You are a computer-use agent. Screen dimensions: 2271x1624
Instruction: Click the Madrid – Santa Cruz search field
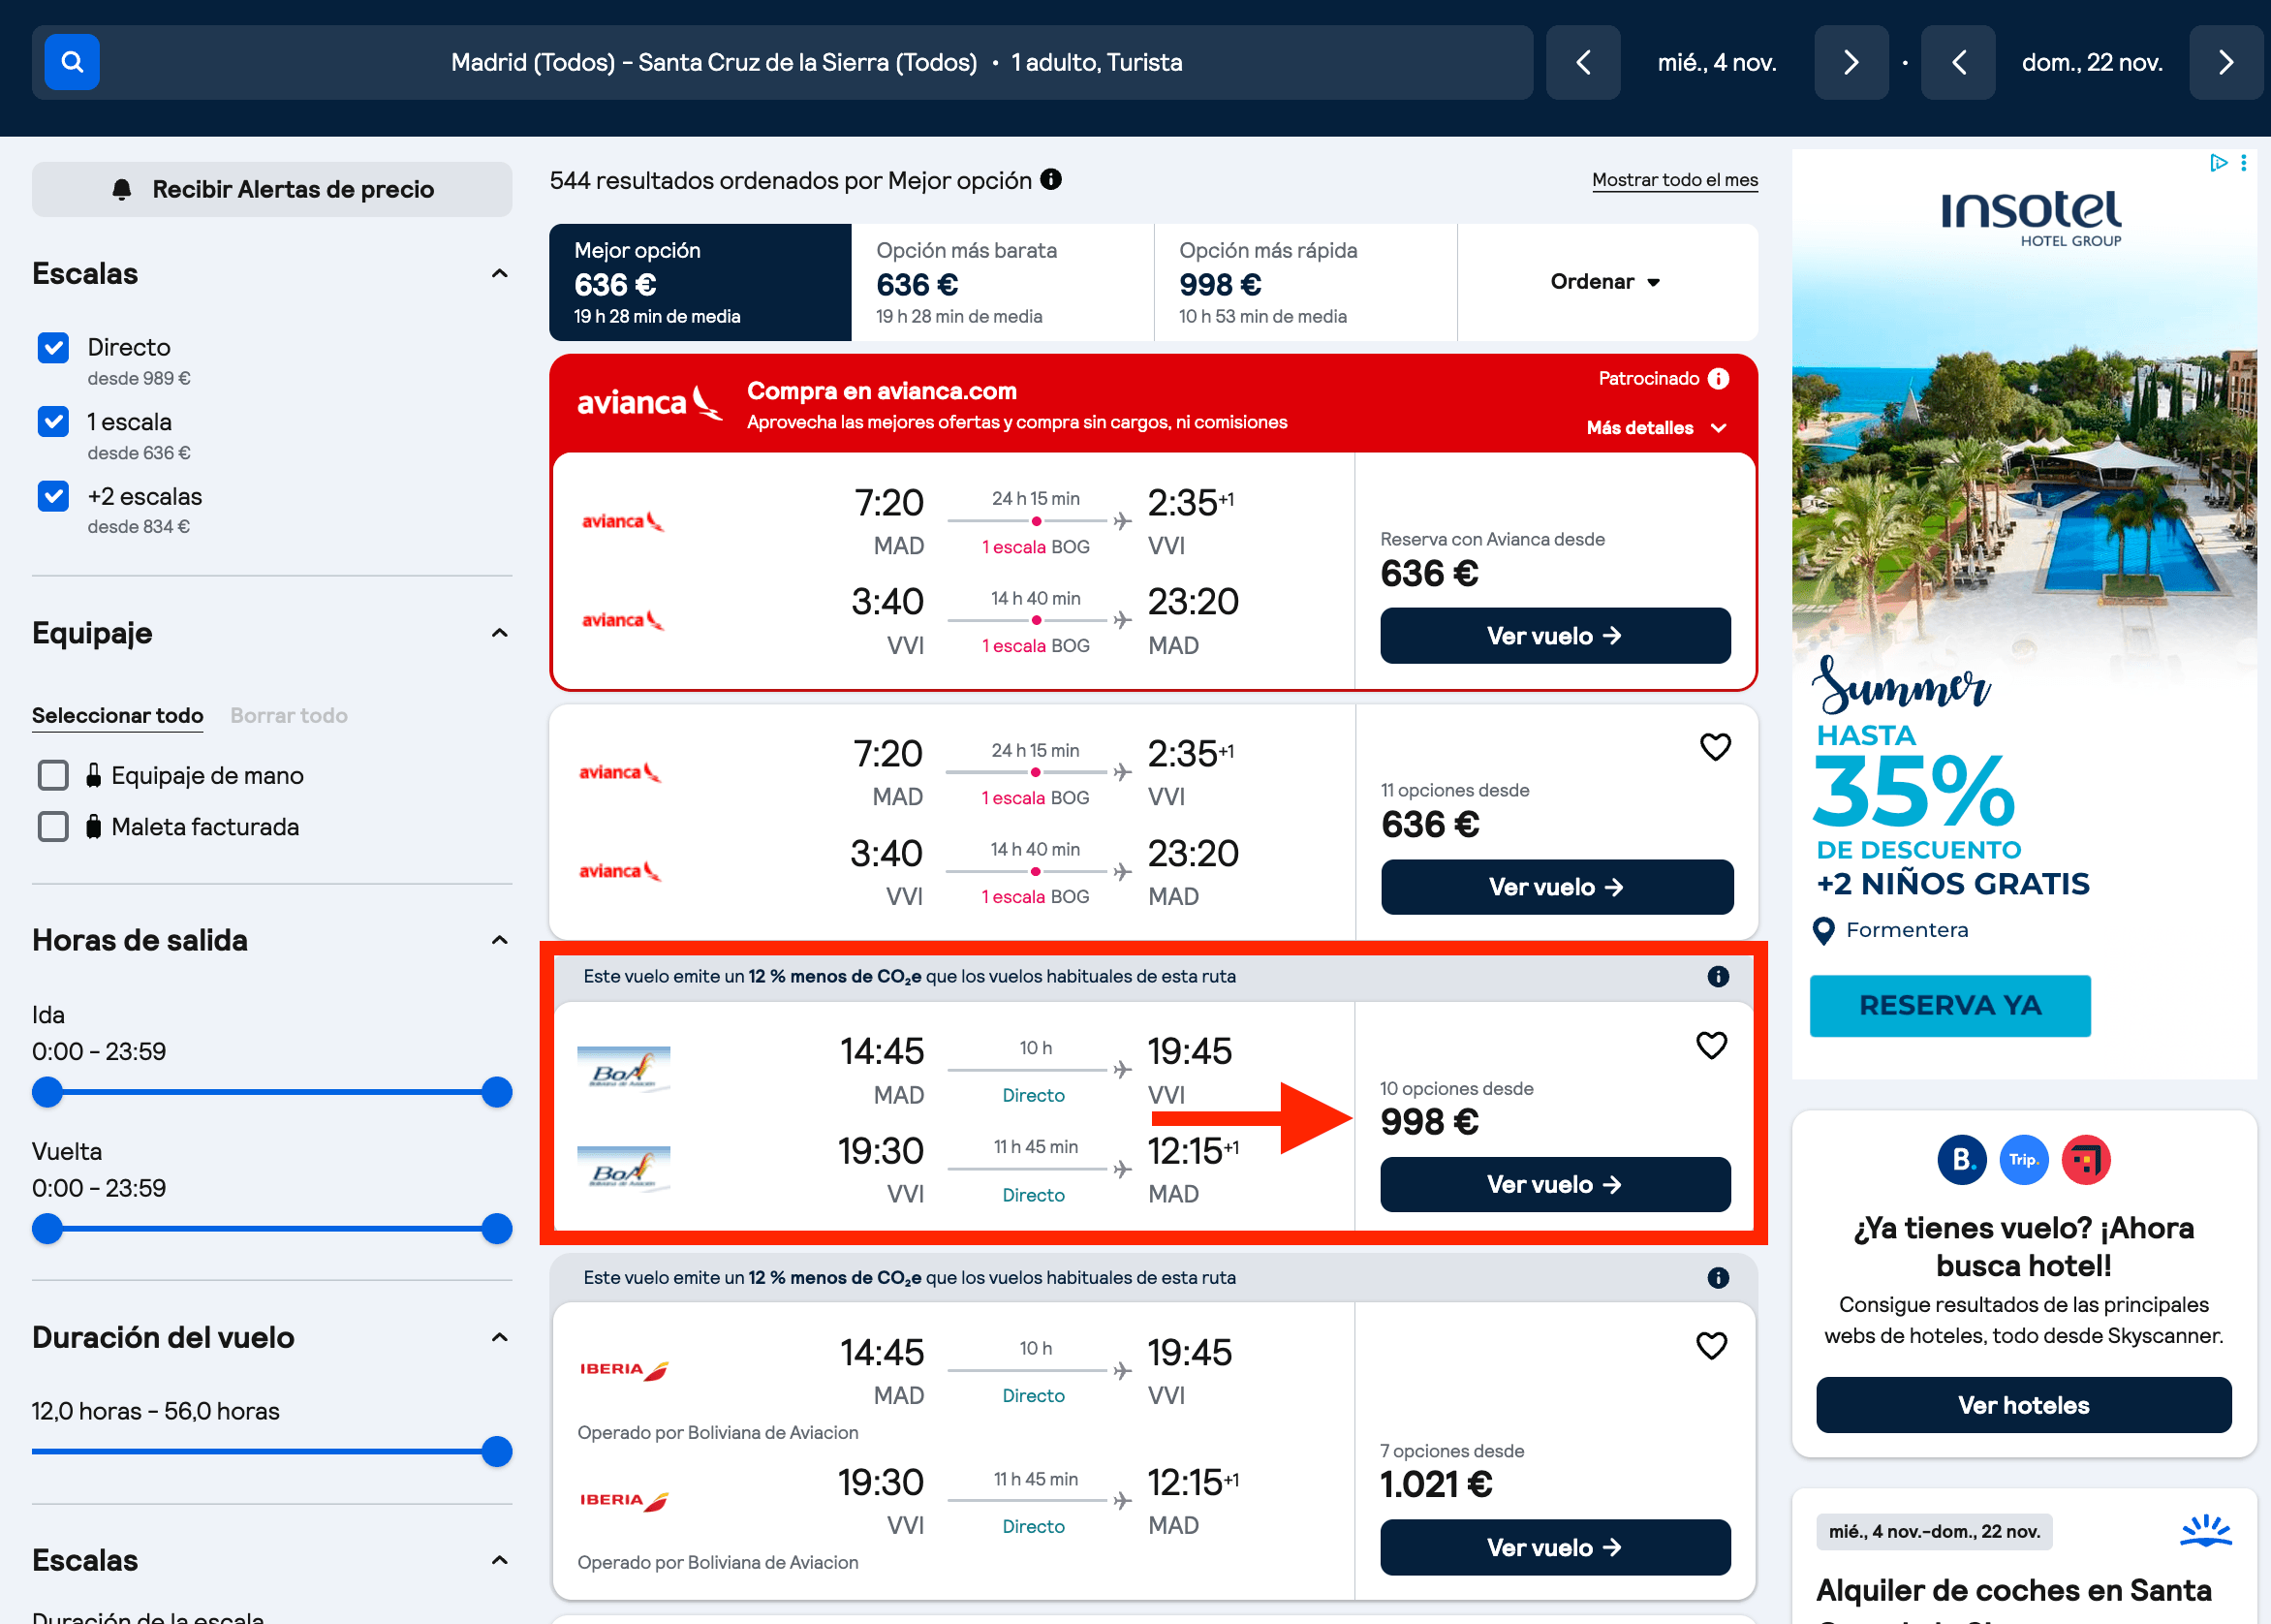[x=782, y=62]
